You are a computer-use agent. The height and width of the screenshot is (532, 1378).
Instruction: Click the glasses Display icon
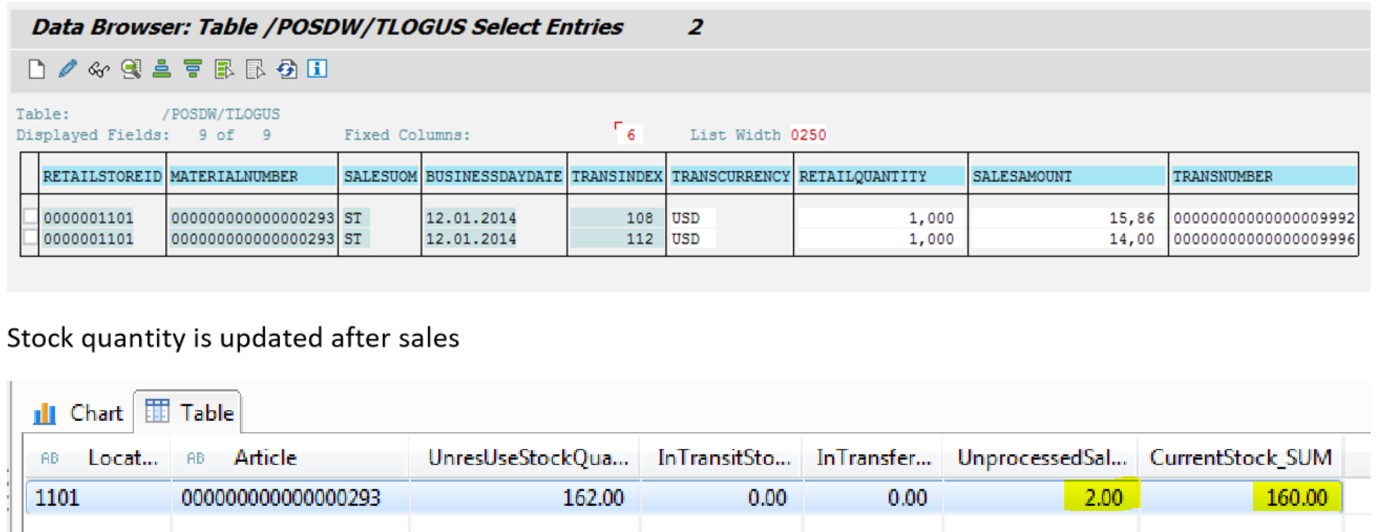pyautogui.click(x=98, y=69)
